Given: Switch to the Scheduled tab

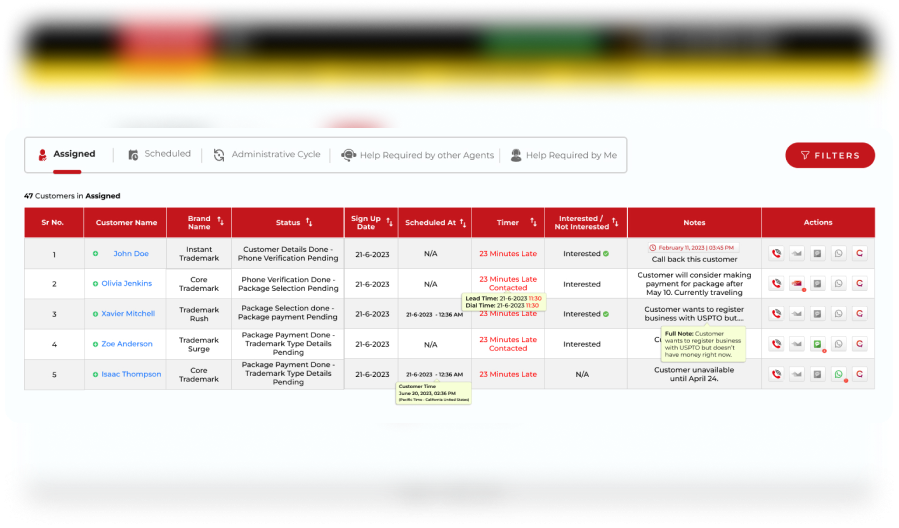Looking at the screenshot, I should point(159,155).
